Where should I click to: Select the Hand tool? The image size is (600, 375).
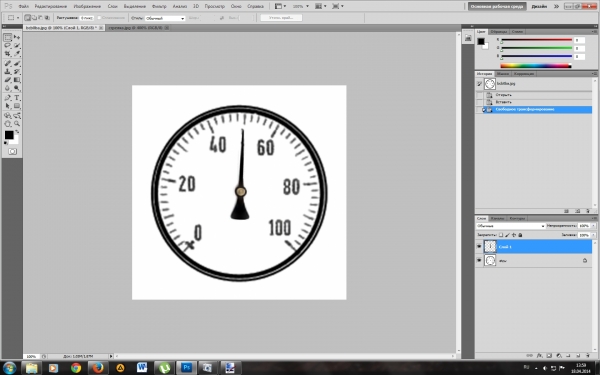[8, 124]
